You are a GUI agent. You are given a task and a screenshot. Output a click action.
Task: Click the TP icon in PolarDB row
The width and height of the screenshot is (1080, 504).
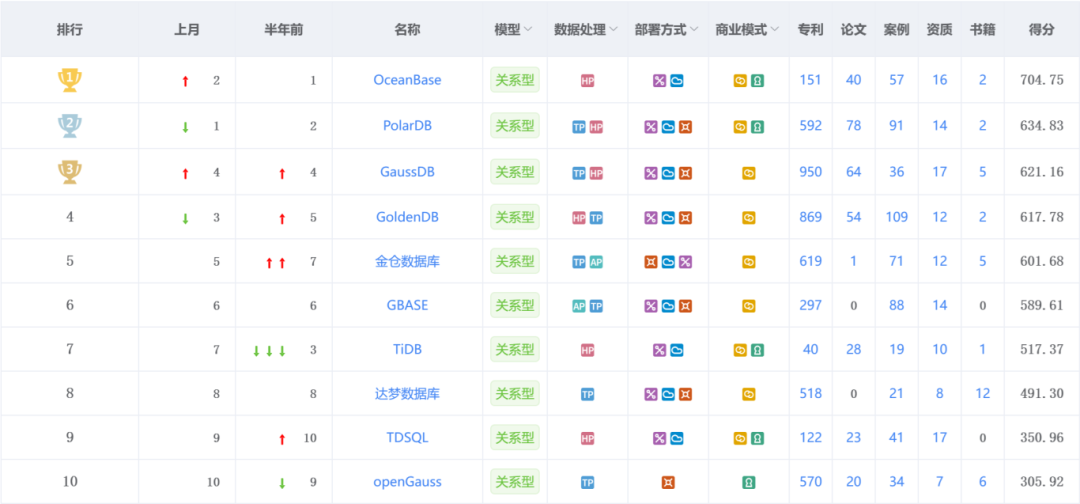click(x=579, y=127)
